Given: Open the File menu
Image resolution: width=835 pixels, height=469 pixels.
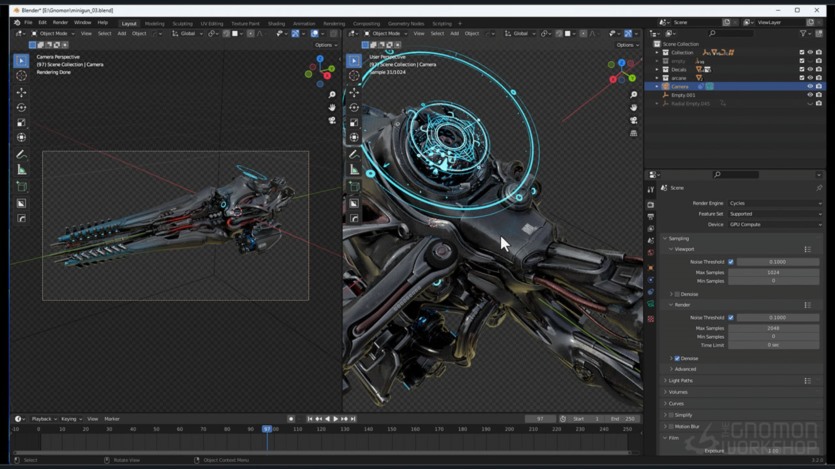Looking at the screenshot, I should (x=28, y=23).
